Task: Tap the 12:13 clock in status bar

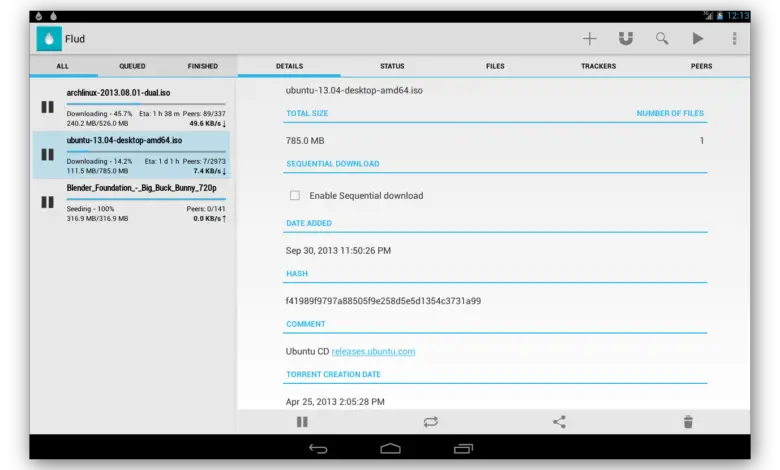Action: 738,16
